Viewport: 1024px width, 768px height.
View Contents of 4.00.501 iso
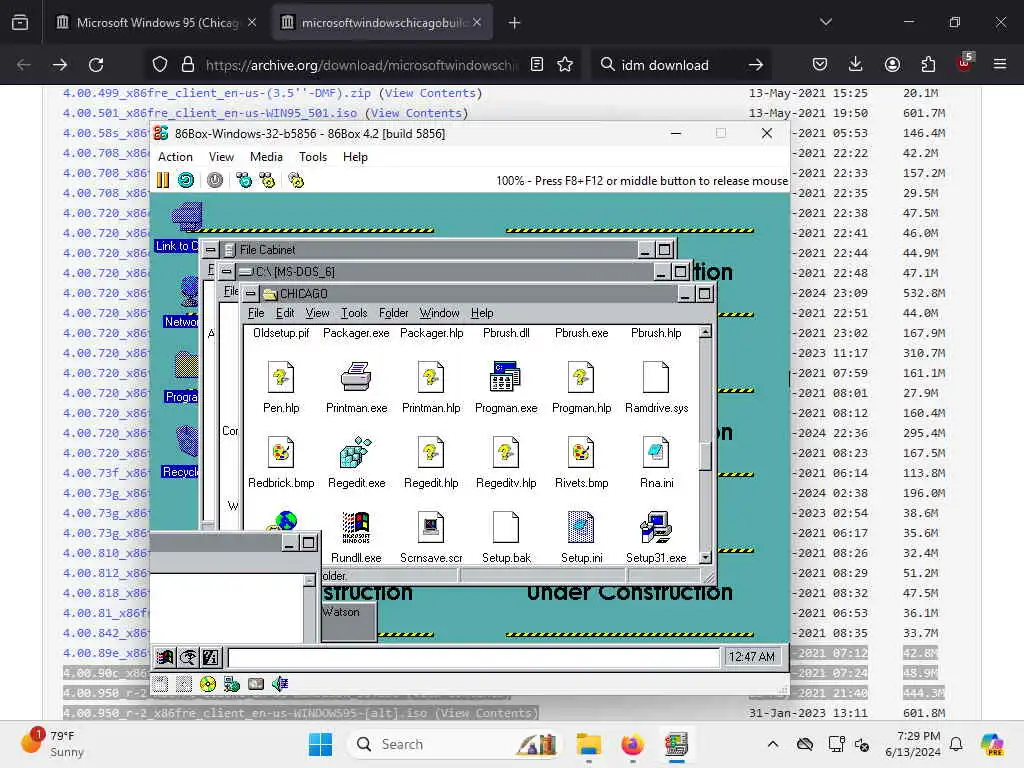click(417, 113)
